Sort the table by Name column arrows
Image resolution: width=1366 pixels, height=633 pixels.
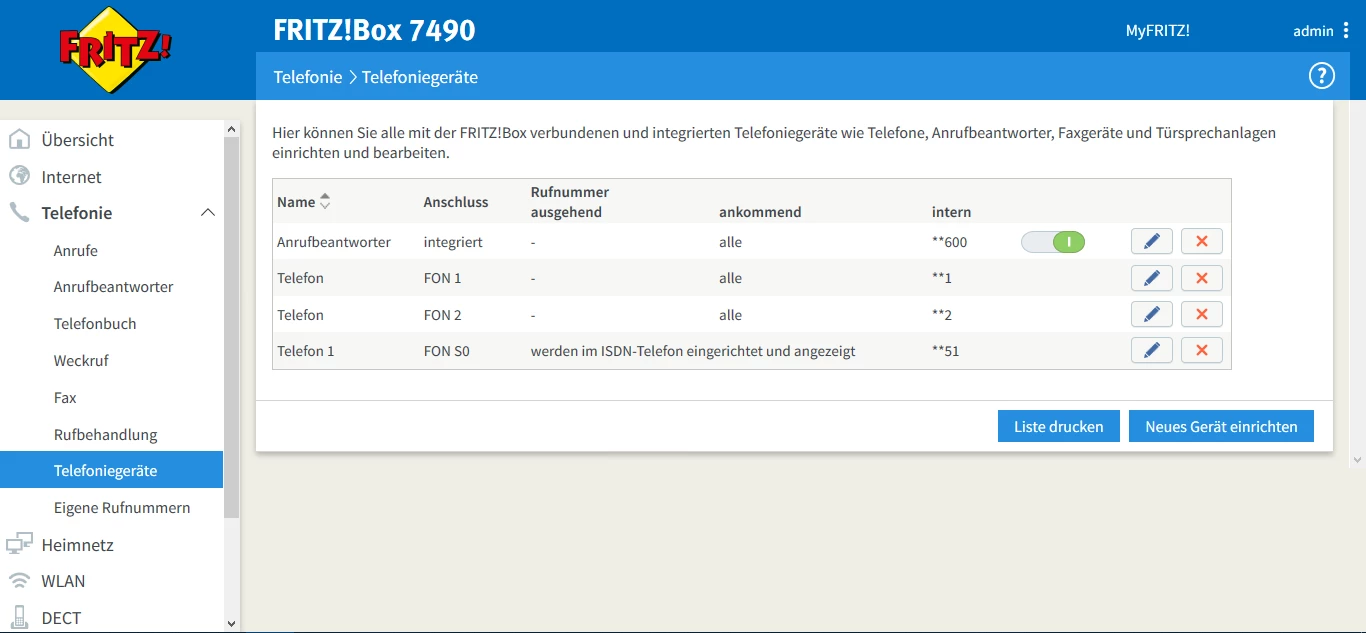(325, 202)
